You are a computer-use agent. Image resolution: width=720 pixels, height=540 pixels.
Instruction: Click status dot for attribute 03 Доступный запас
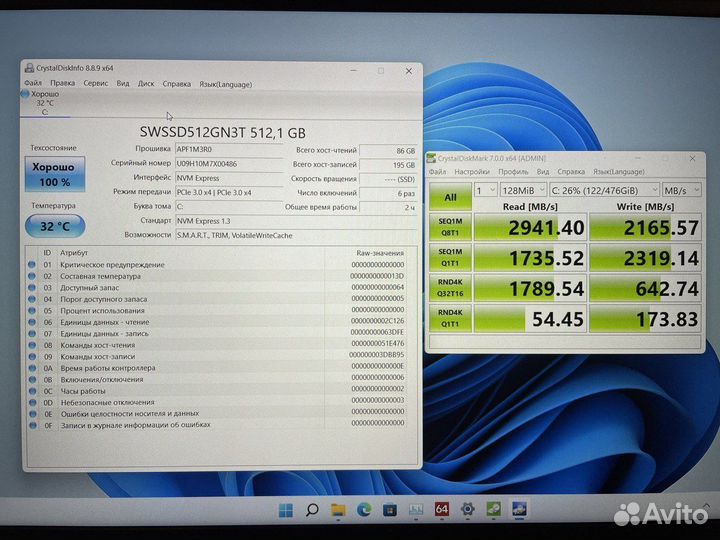coord(32,287)
